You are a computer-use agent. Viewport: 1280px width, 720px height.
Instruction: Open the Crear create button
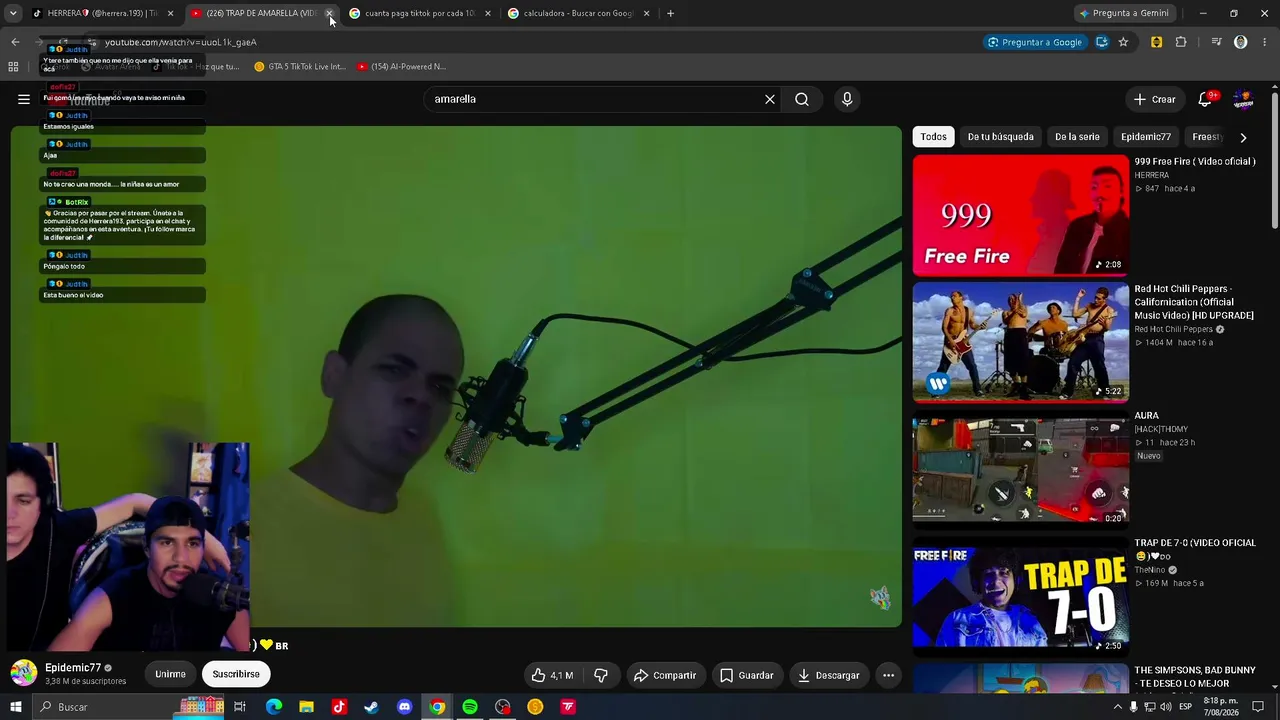click(1154, 99)
